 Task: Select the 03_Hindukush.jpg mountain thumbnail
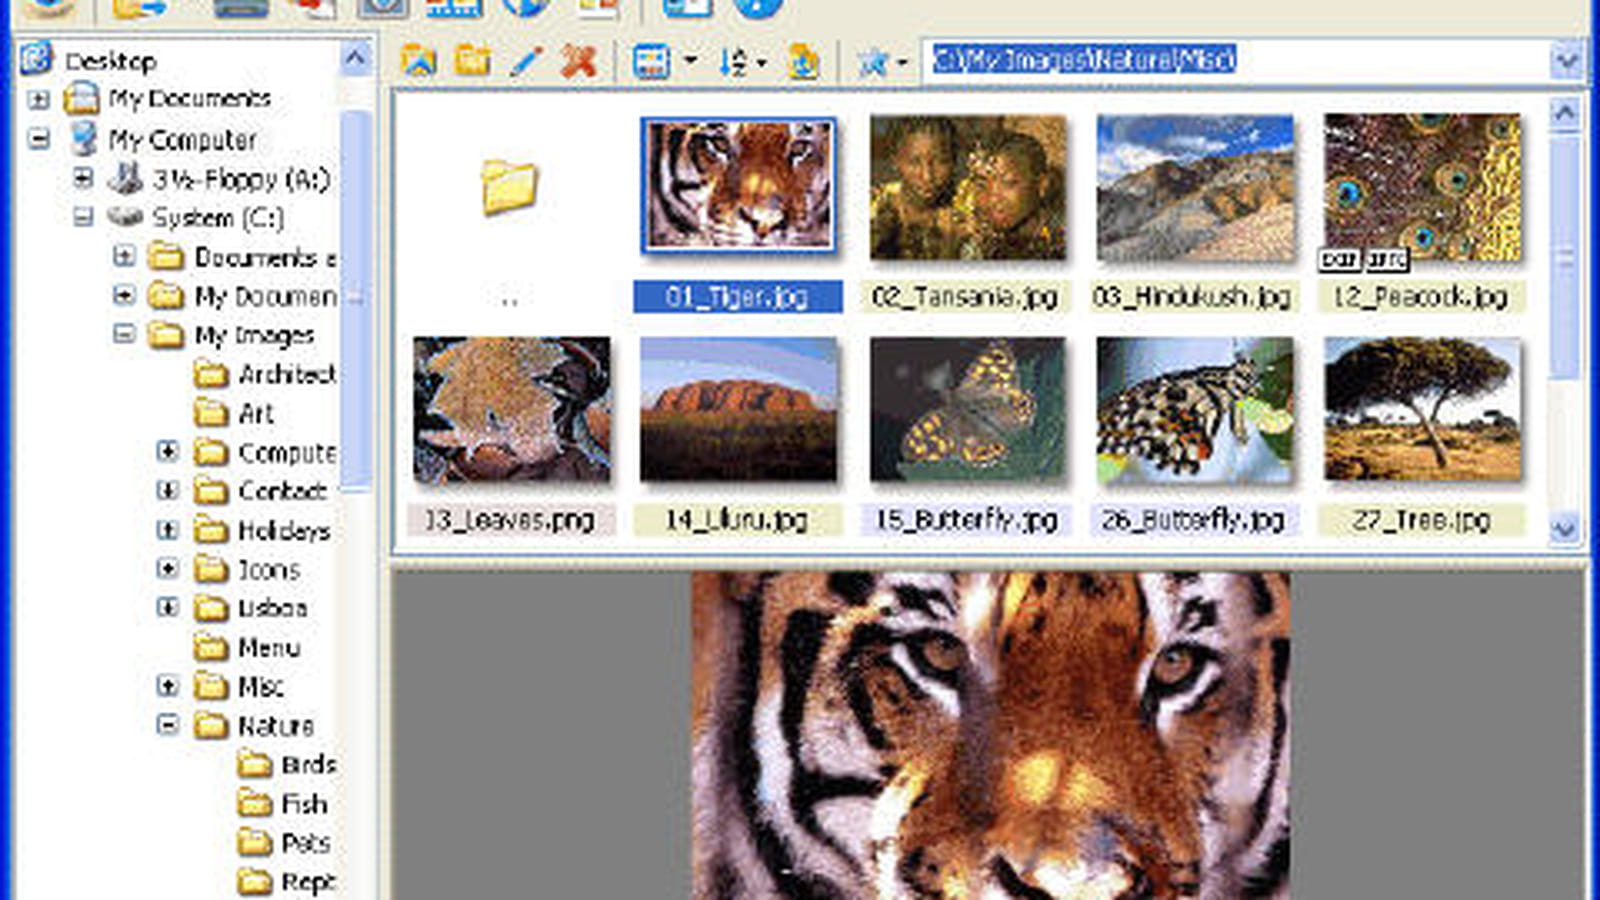[1194, 187]
